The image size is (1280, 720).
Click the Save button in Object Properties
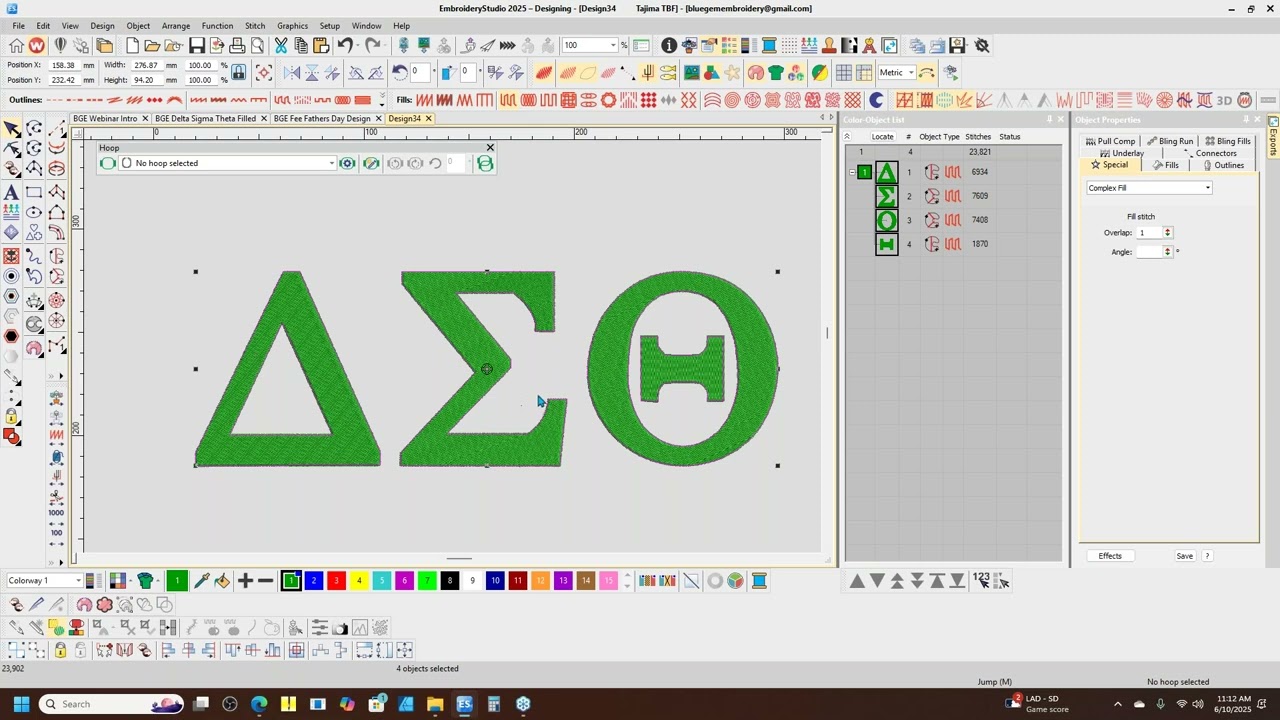click(x=1184, y=556)
